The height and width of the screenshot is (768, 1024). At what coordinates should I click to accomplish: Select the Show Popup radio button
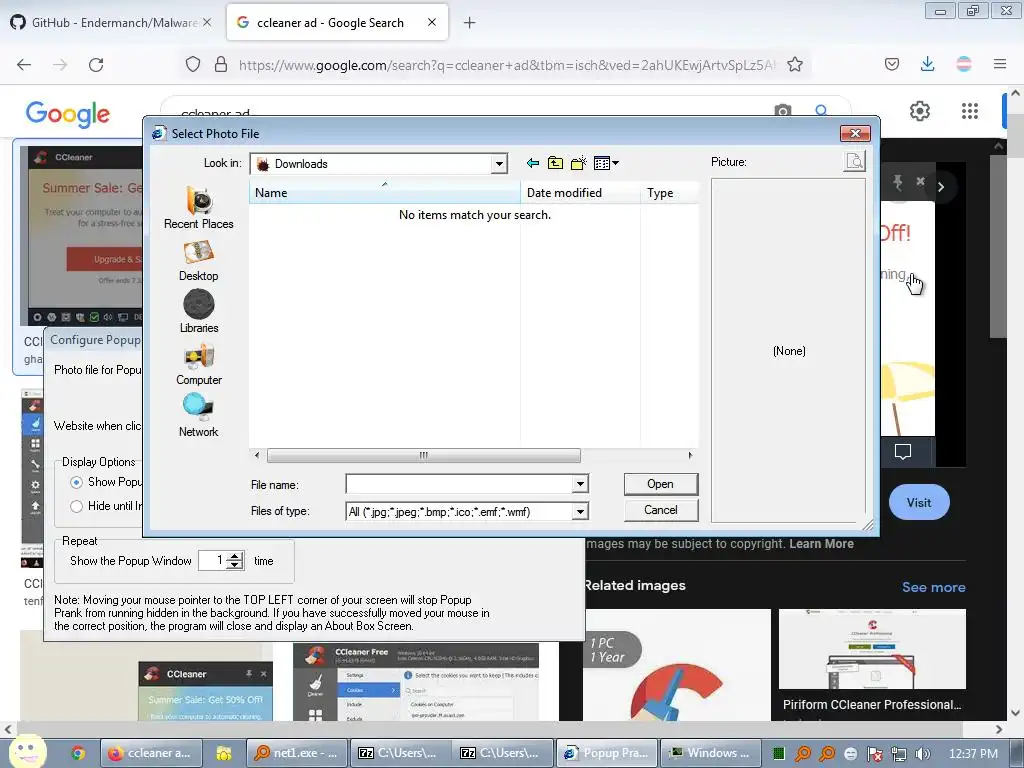pos(76,483)
